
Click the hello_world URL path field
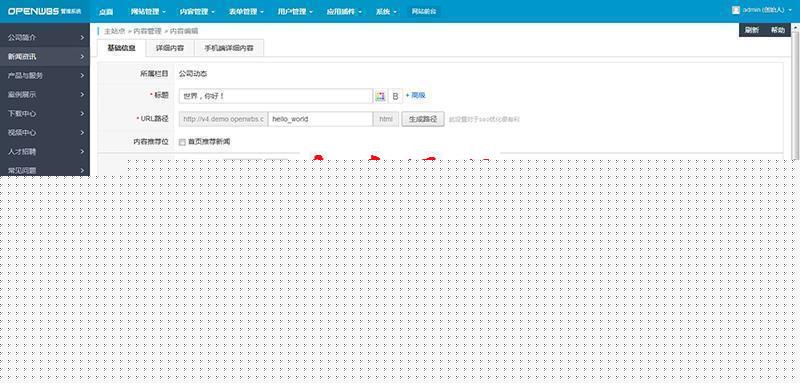pos(320,119)
